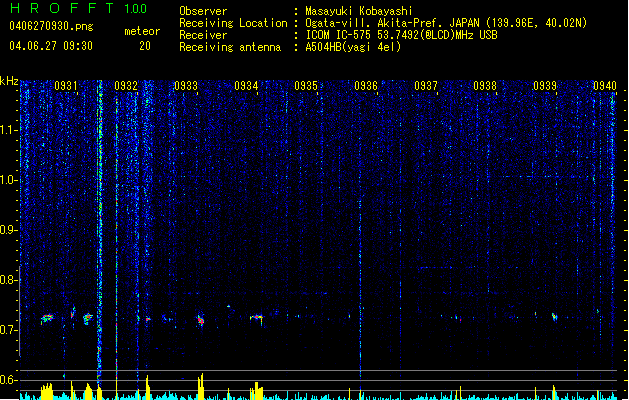
Task: Click the 'Receiver' field label
Action: pos(203,35)
